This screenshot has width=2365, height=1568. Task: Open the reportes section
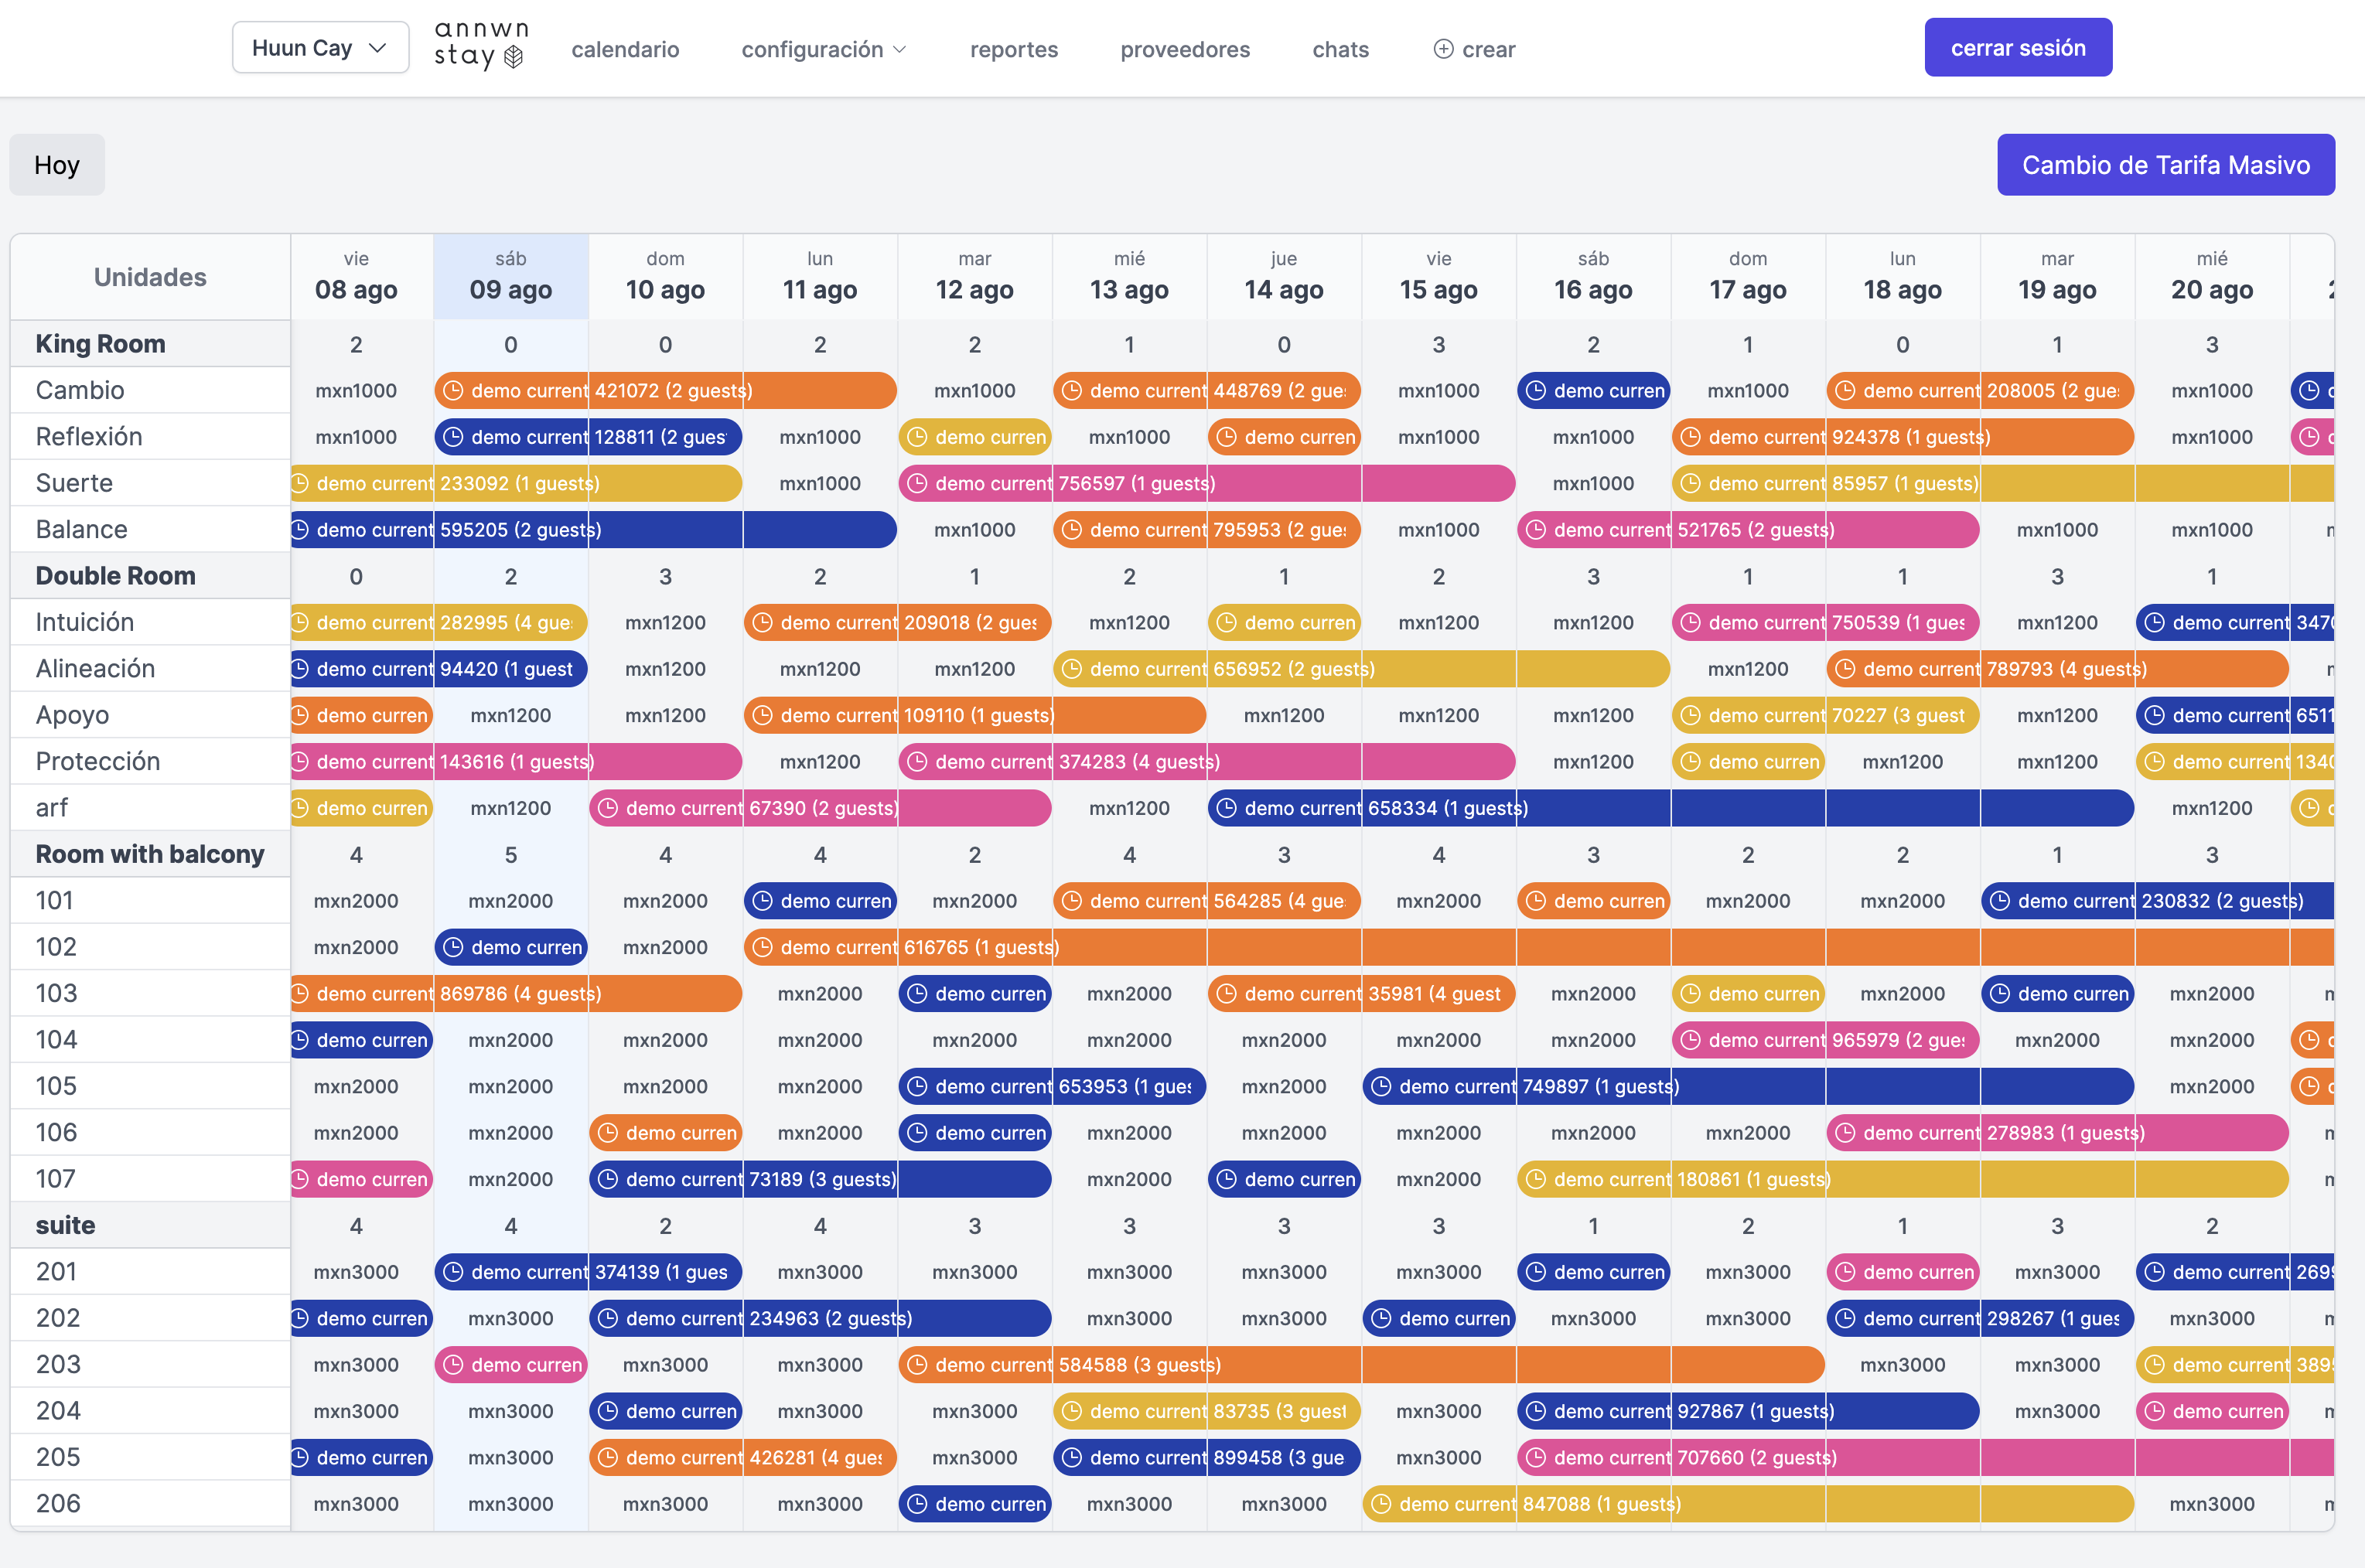(1013, 49)
